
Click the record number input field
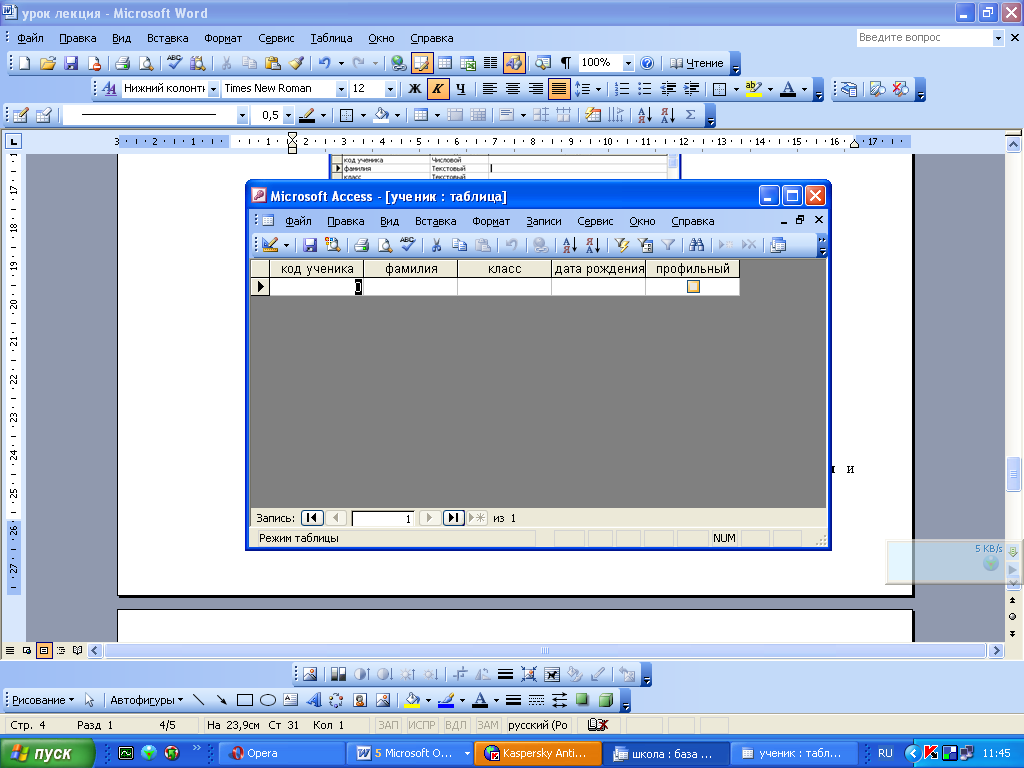coord(383,519)
